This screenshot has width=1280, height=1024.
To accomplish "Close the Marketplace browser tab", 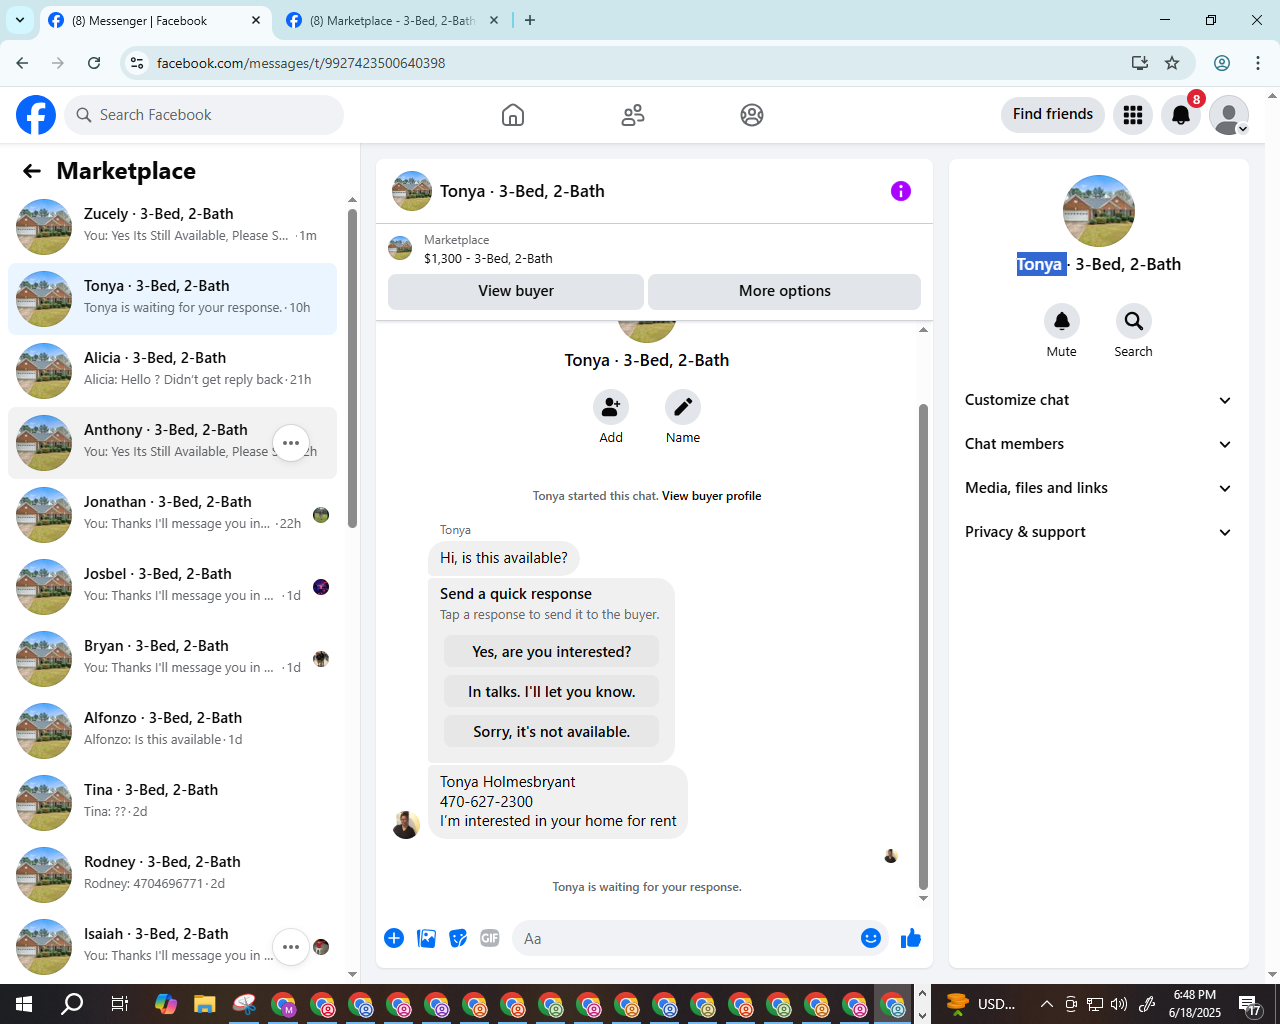I will coord(494,20).
